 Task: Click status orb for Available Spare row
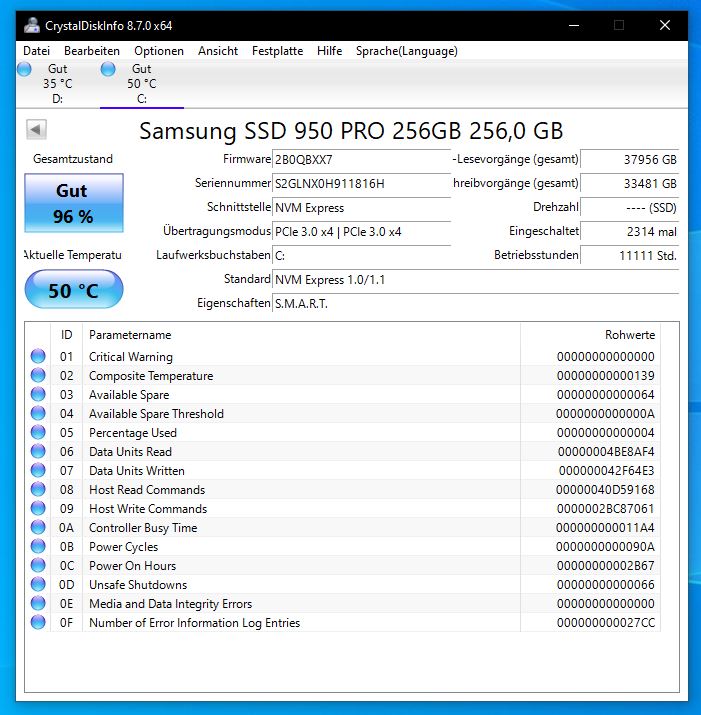(x=38, y=394)
